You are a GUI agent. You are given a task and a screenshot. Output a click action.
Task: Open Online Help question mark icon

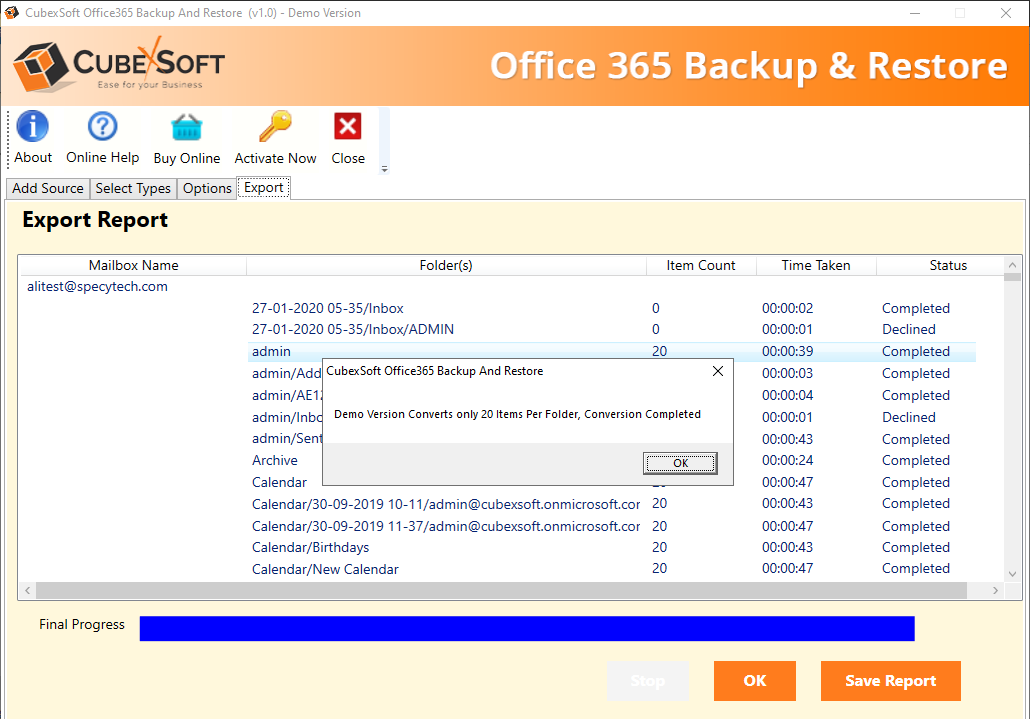(x=102, y=126)
